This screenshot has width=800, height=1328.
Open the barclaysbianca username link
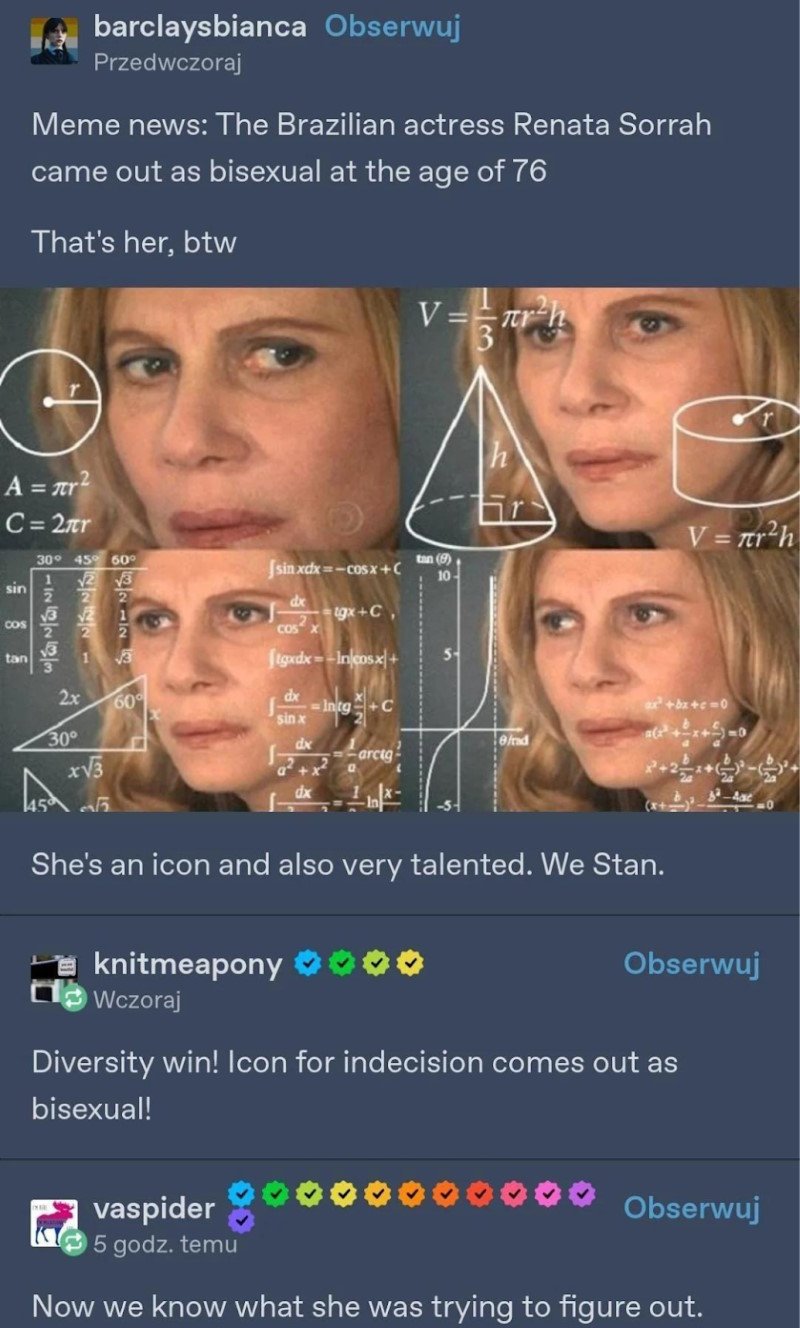click(x=200, y=27)
